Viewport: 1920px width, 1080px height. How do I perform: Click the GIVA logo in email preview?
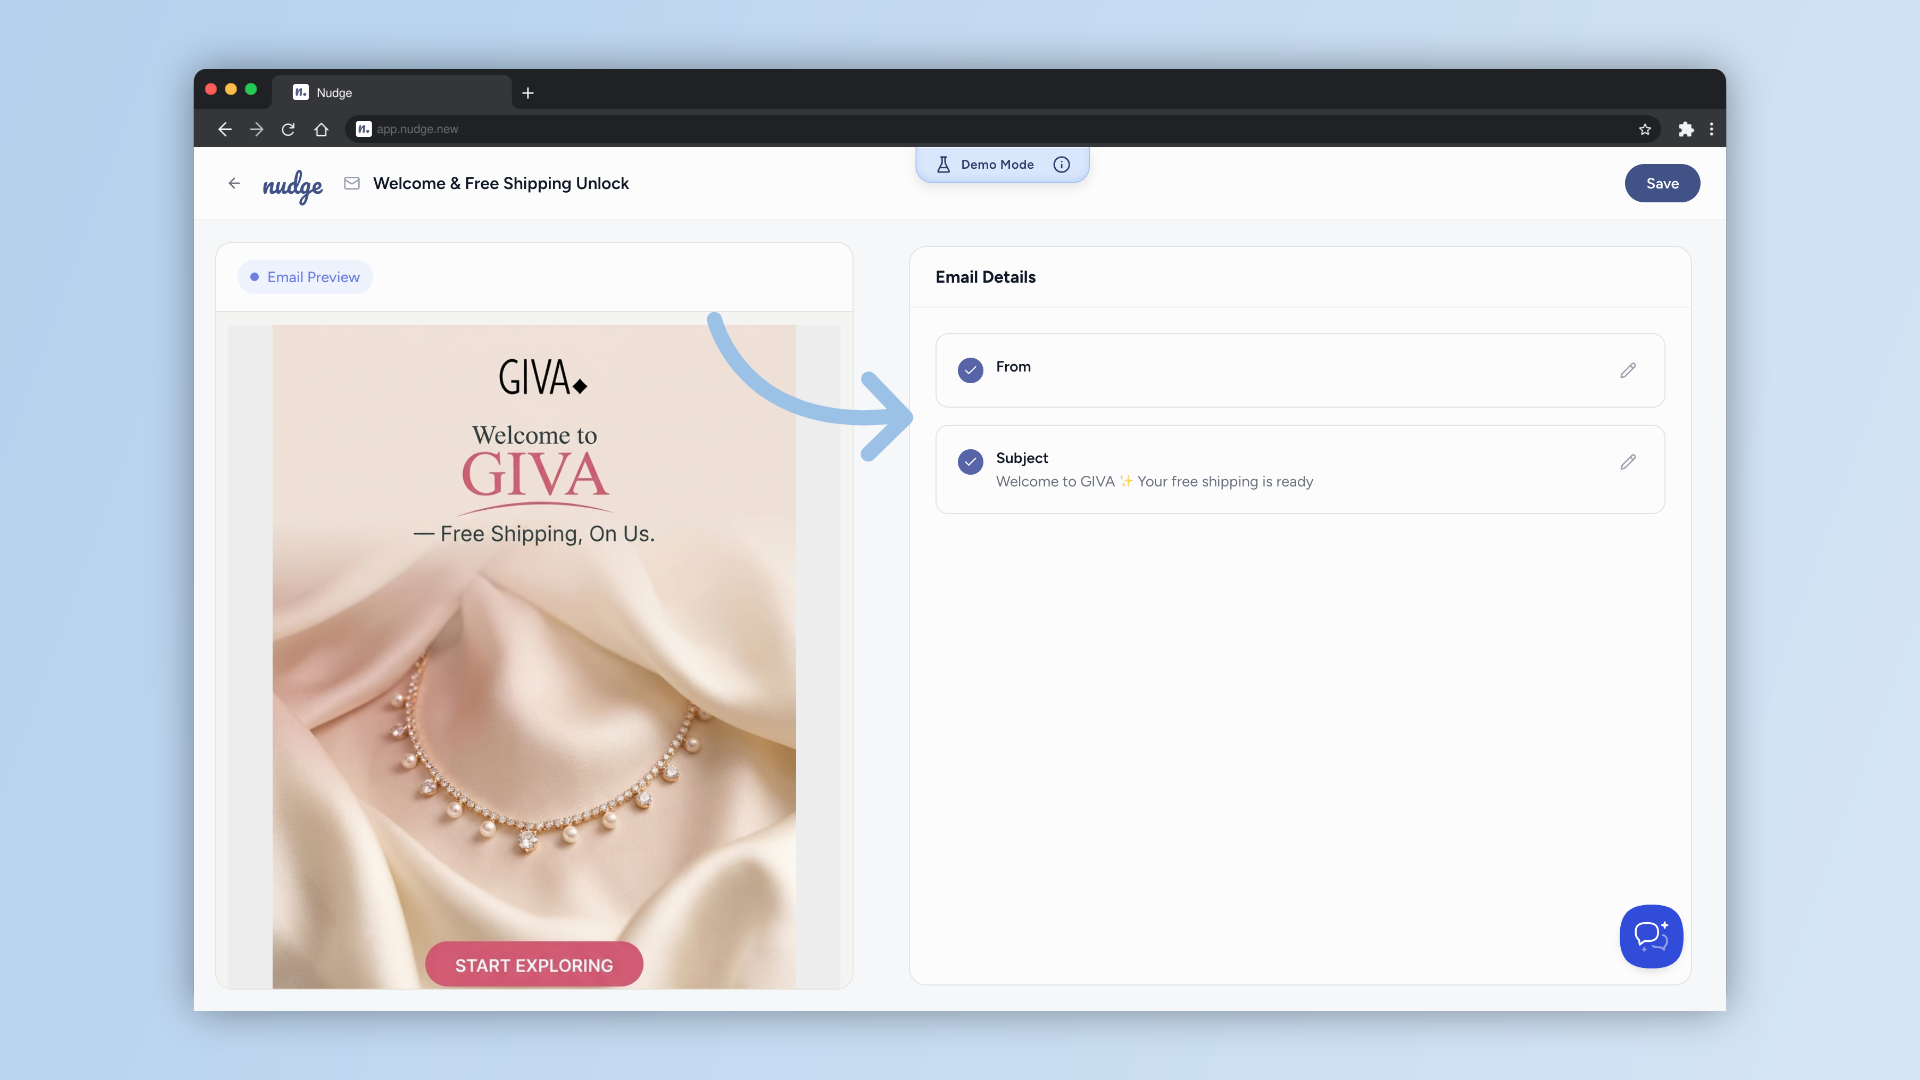tap(542, 378)
